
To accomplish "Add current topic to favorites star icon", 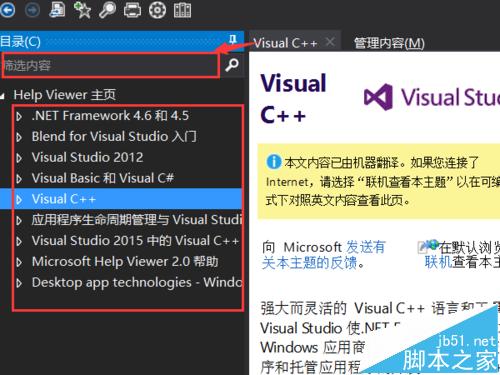I will 82,10.
